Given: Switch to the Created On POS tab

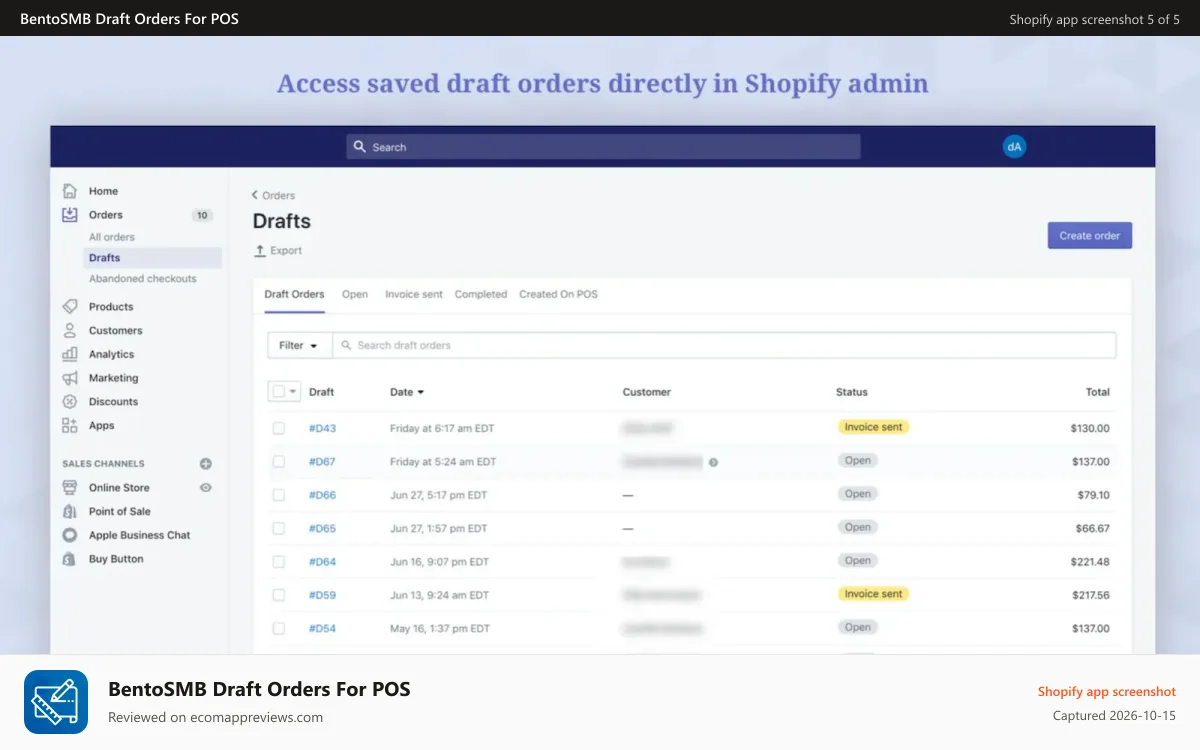Looking at the screenshot, I should point(558,294).
